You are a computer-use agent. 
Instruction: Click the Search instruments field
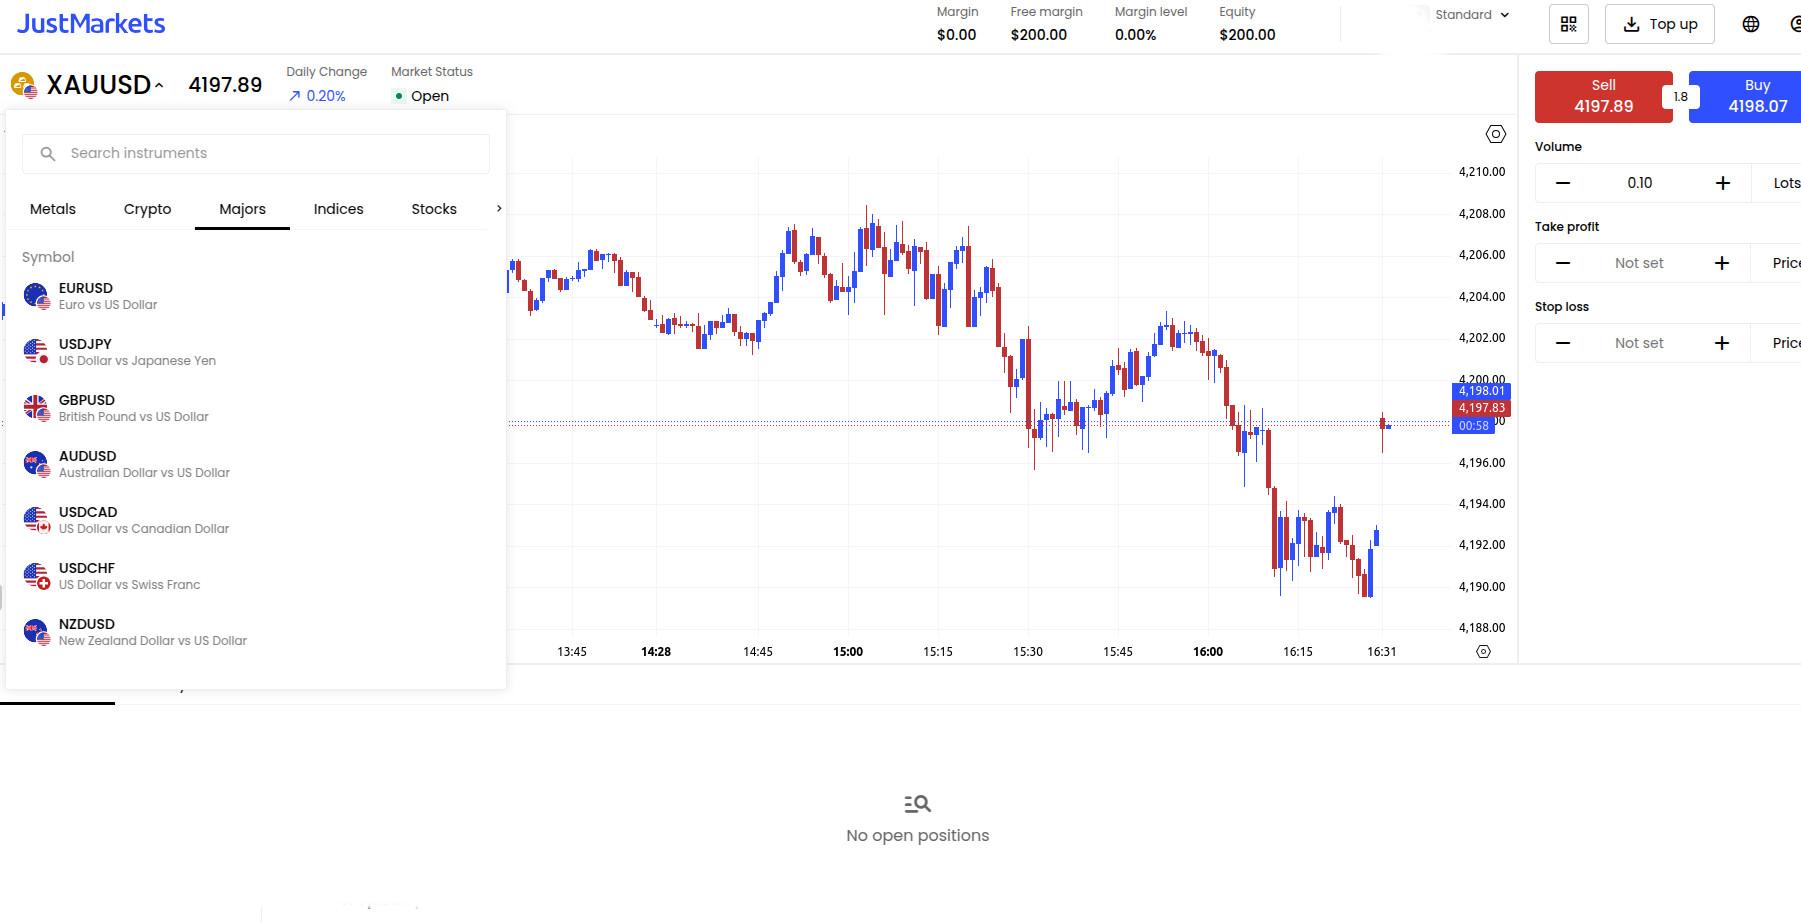tap(255, 153)
